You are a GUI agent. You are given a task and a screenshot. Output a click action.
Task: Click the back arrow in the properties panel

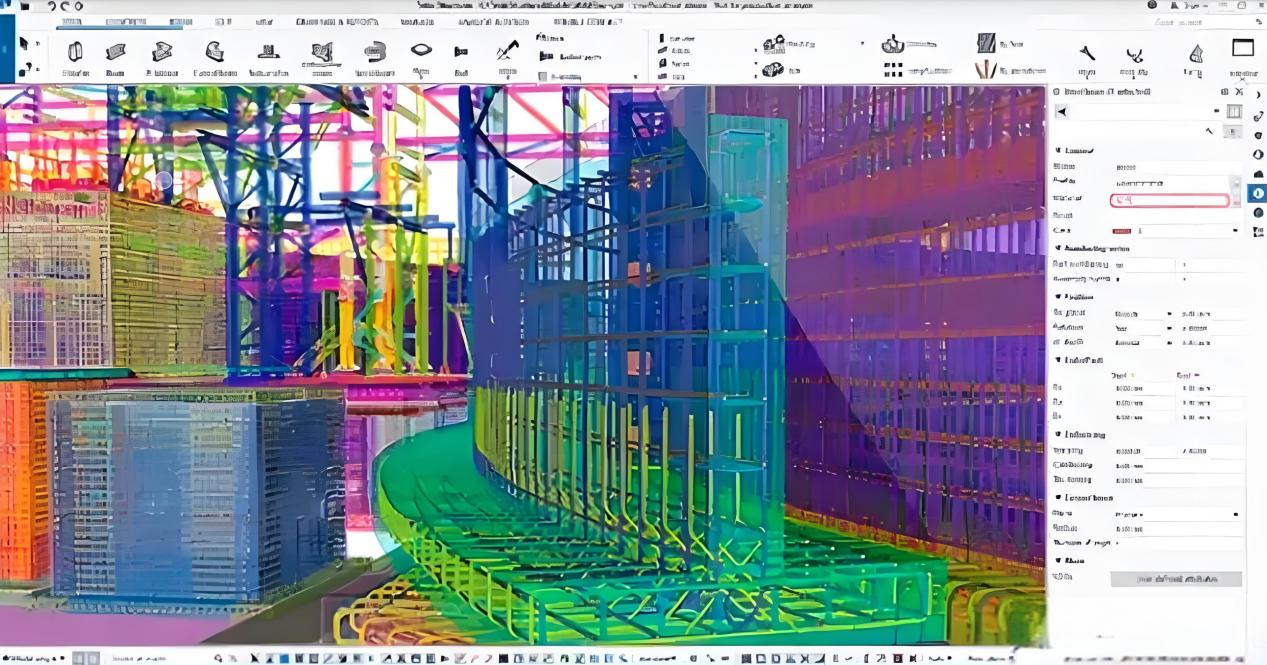(1061, 112)
